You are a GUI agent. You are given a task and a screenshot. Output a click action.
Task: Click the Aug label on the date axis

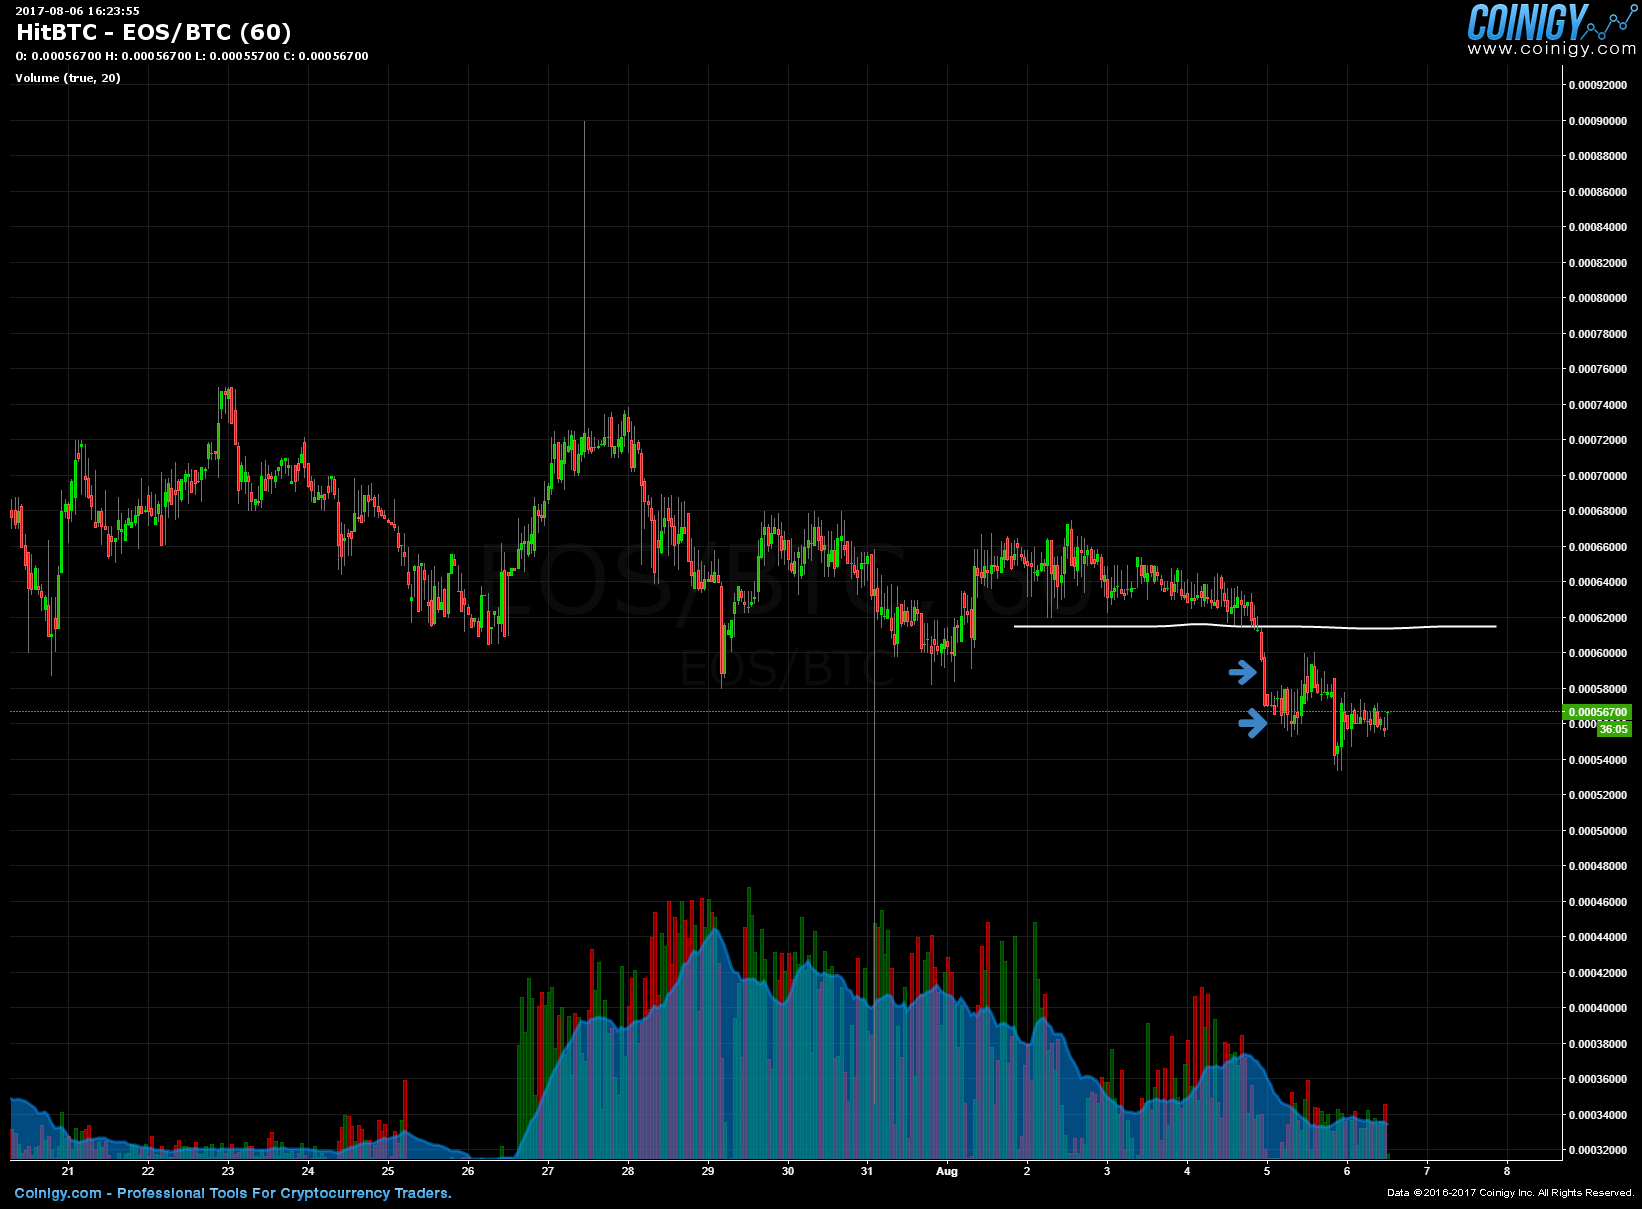click(x=946, y=1171)
